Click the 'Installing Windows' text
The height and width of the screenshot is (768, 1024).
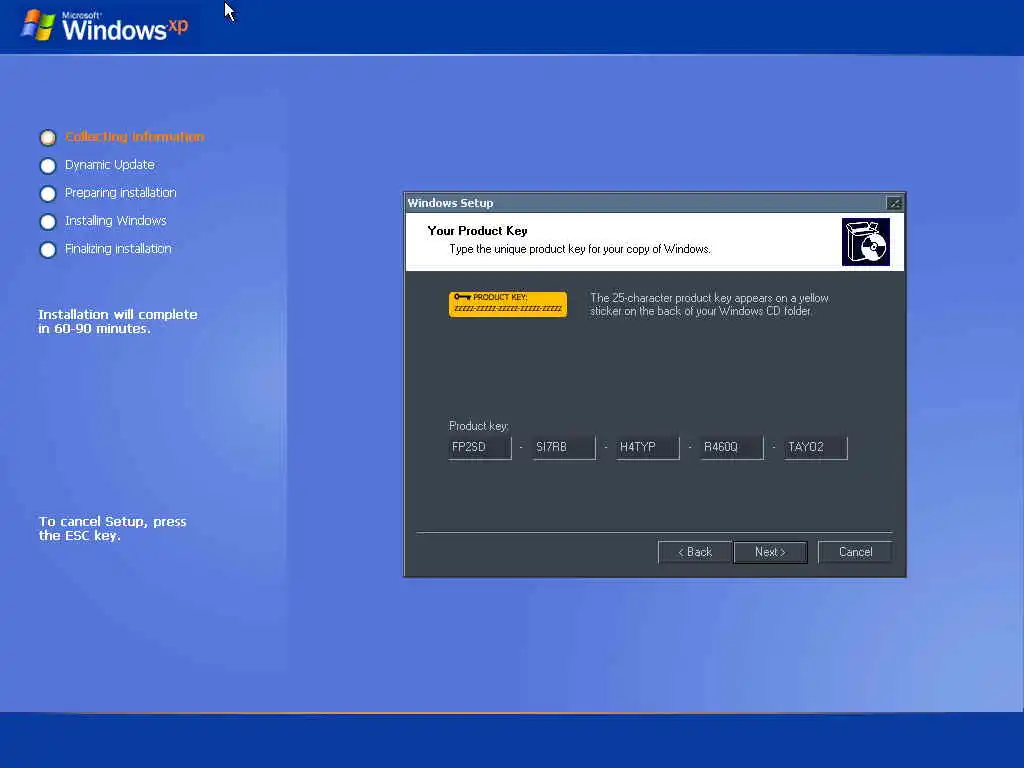pos(116,221)
